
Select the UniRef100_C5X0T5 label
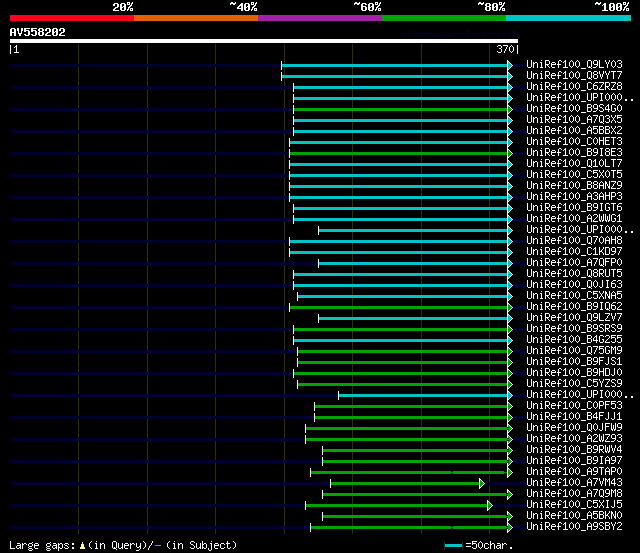pyautogui.click(x=574, y=175)
